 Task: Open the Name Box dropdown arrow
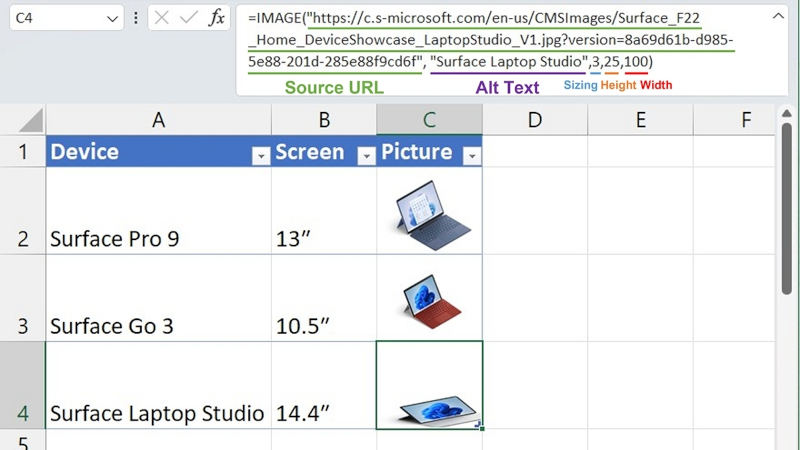pyautogui.click(x=112, y=19)
